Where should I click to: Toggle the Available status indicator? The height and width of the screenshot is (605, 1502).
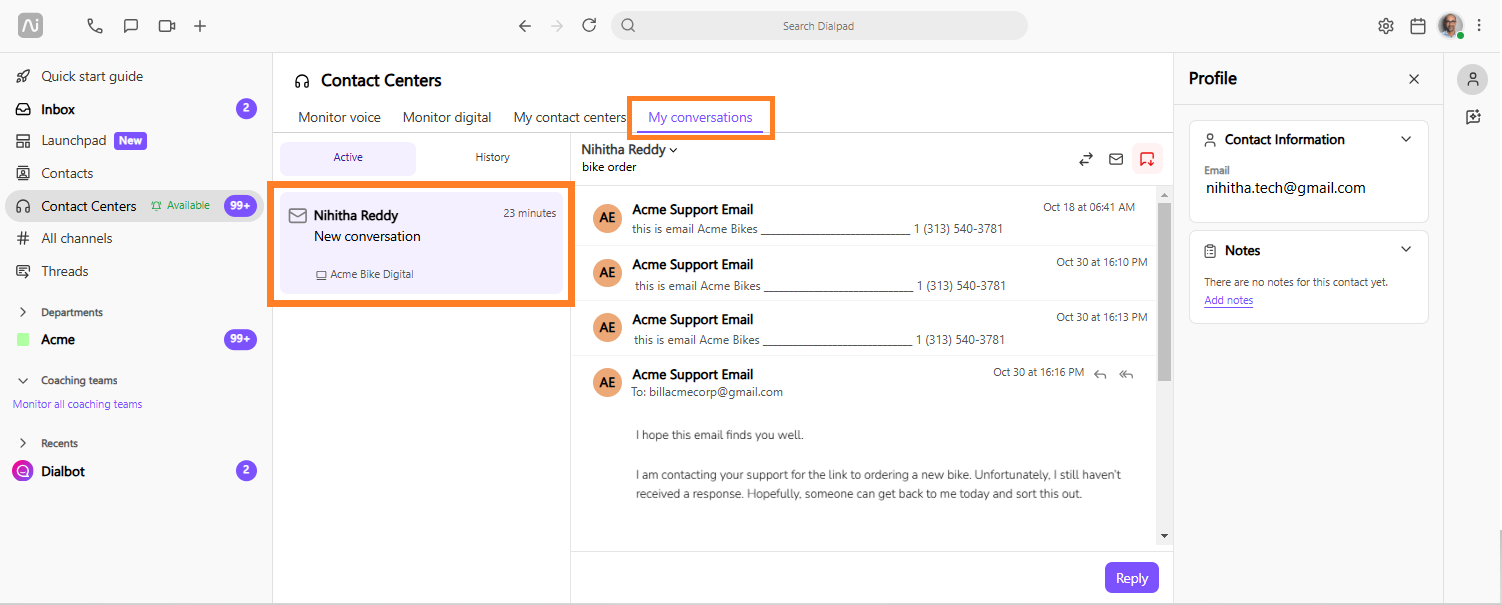coord(180,205)
